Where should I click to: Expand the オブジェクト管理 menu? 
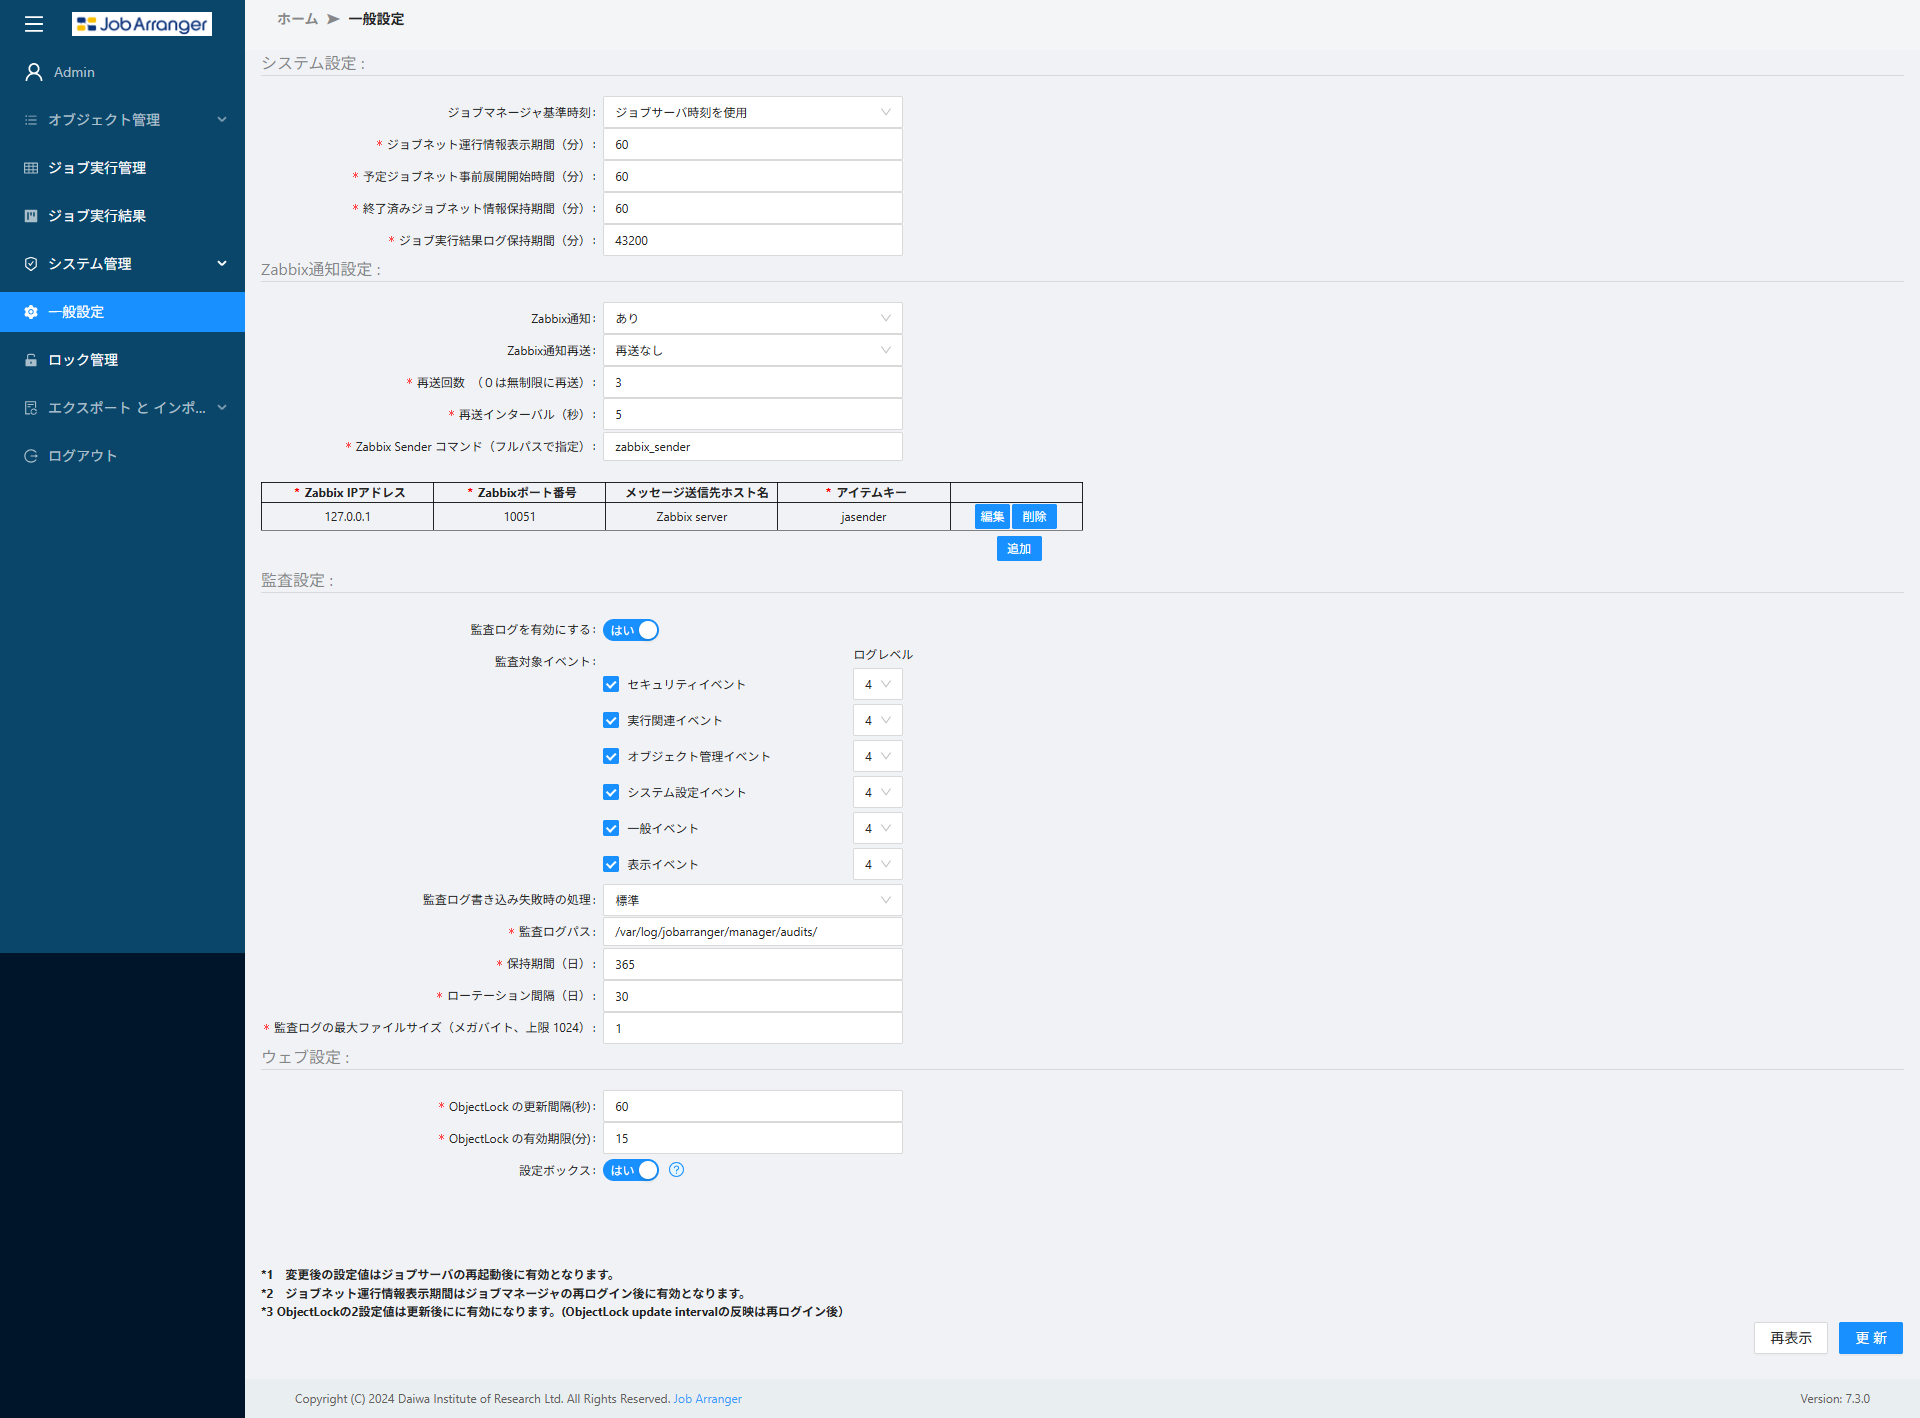click(x=122, y=120)
